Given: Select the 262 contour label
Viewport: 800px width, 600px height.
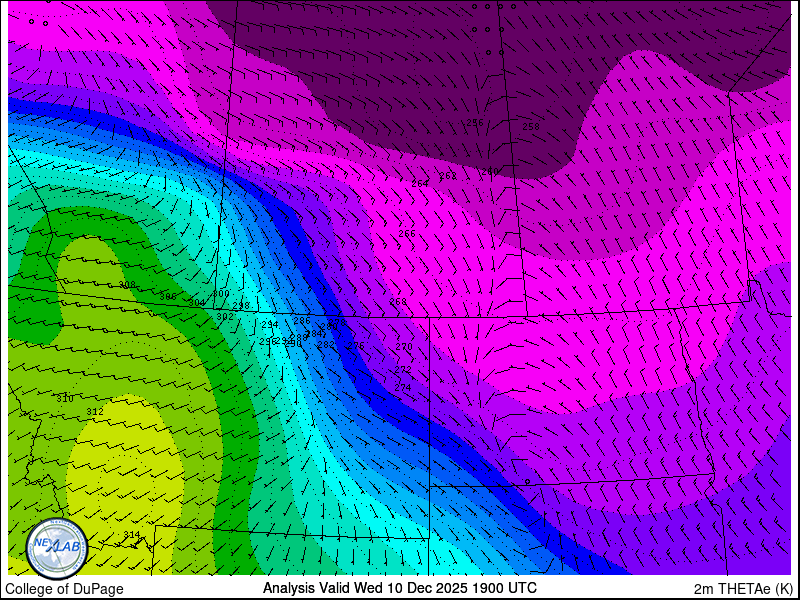Looking at the screenshot, I should 448,176.
